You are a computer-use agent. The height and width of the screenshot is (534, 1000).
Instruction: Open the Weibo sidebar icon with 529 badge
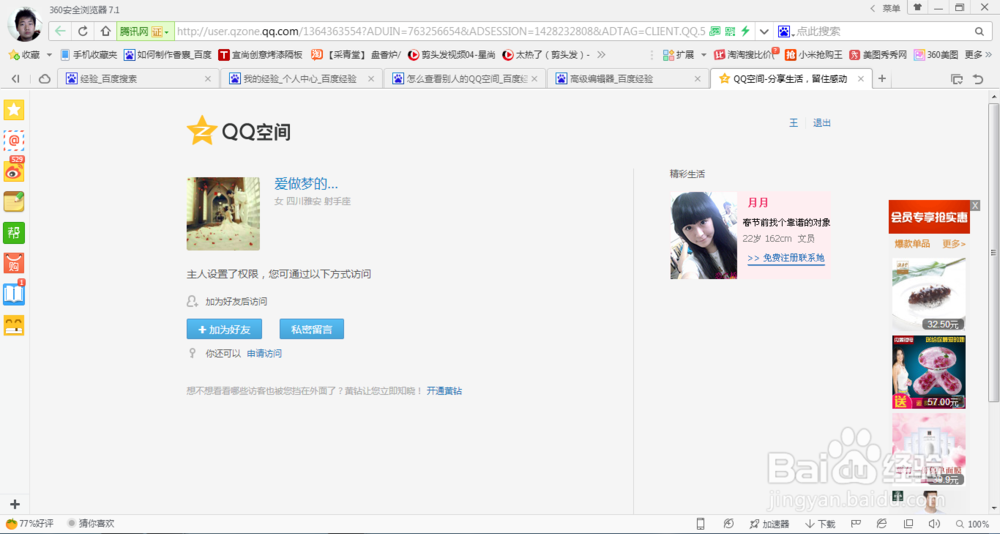[x=14, y=170]
